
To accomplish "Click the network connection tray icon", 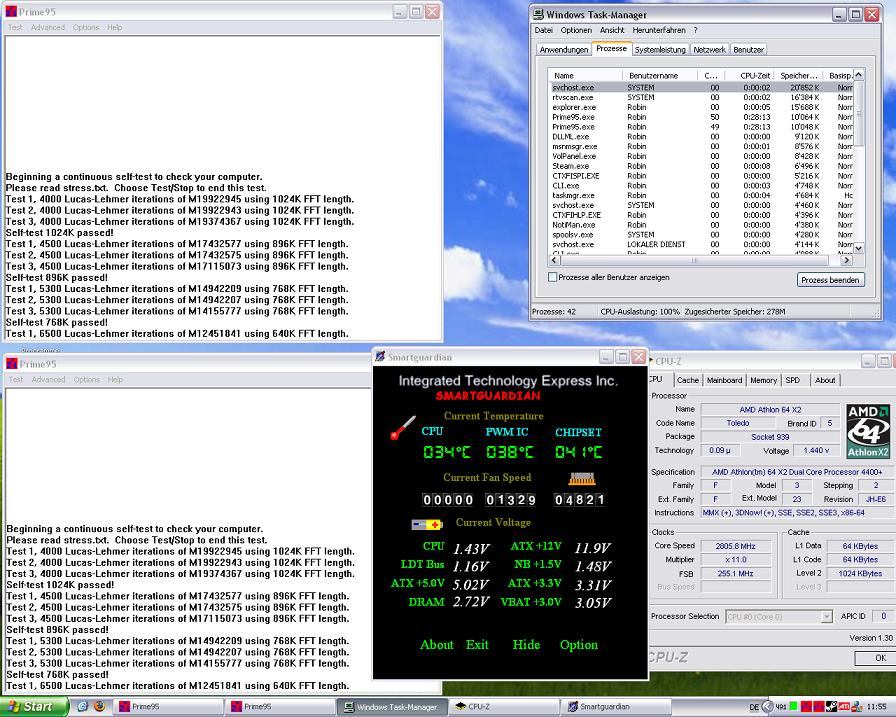I will pos(857,707).
